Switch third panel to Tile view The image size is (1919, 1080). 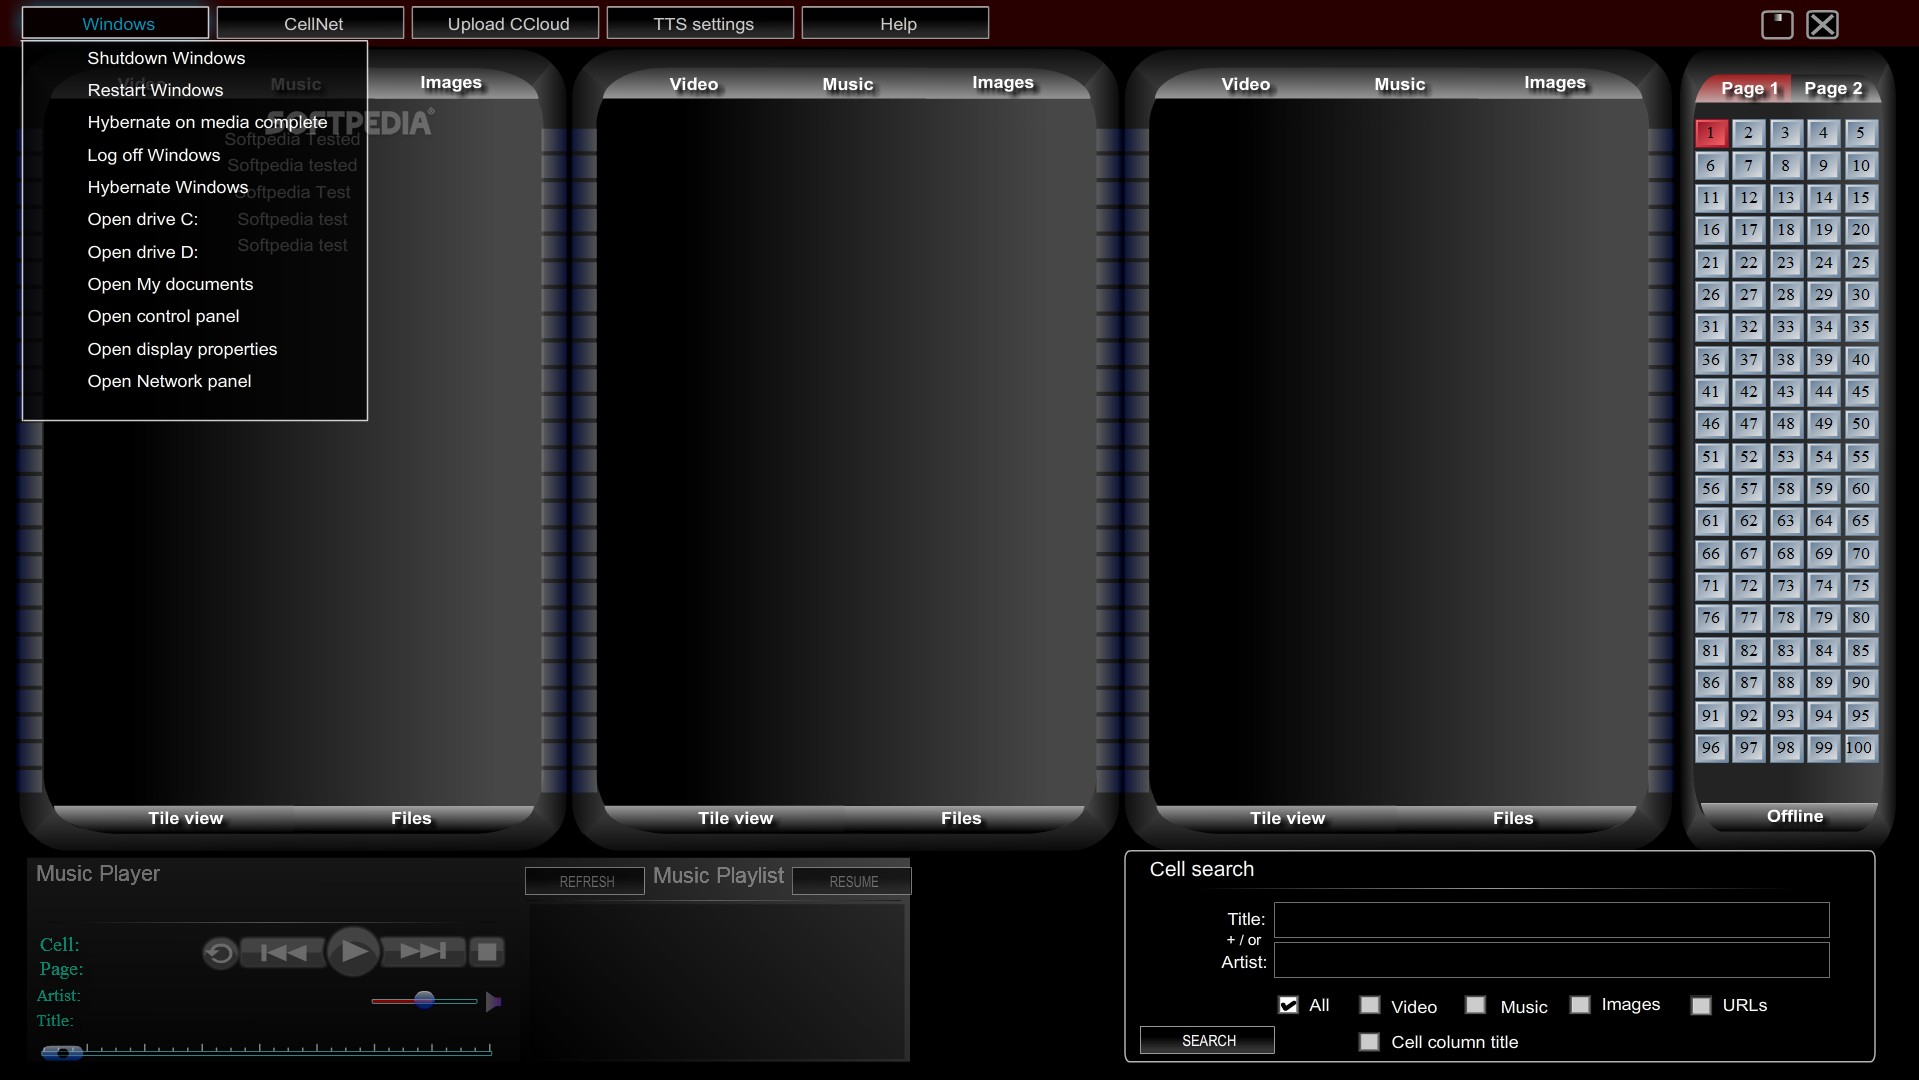[x=1287, y=818]
